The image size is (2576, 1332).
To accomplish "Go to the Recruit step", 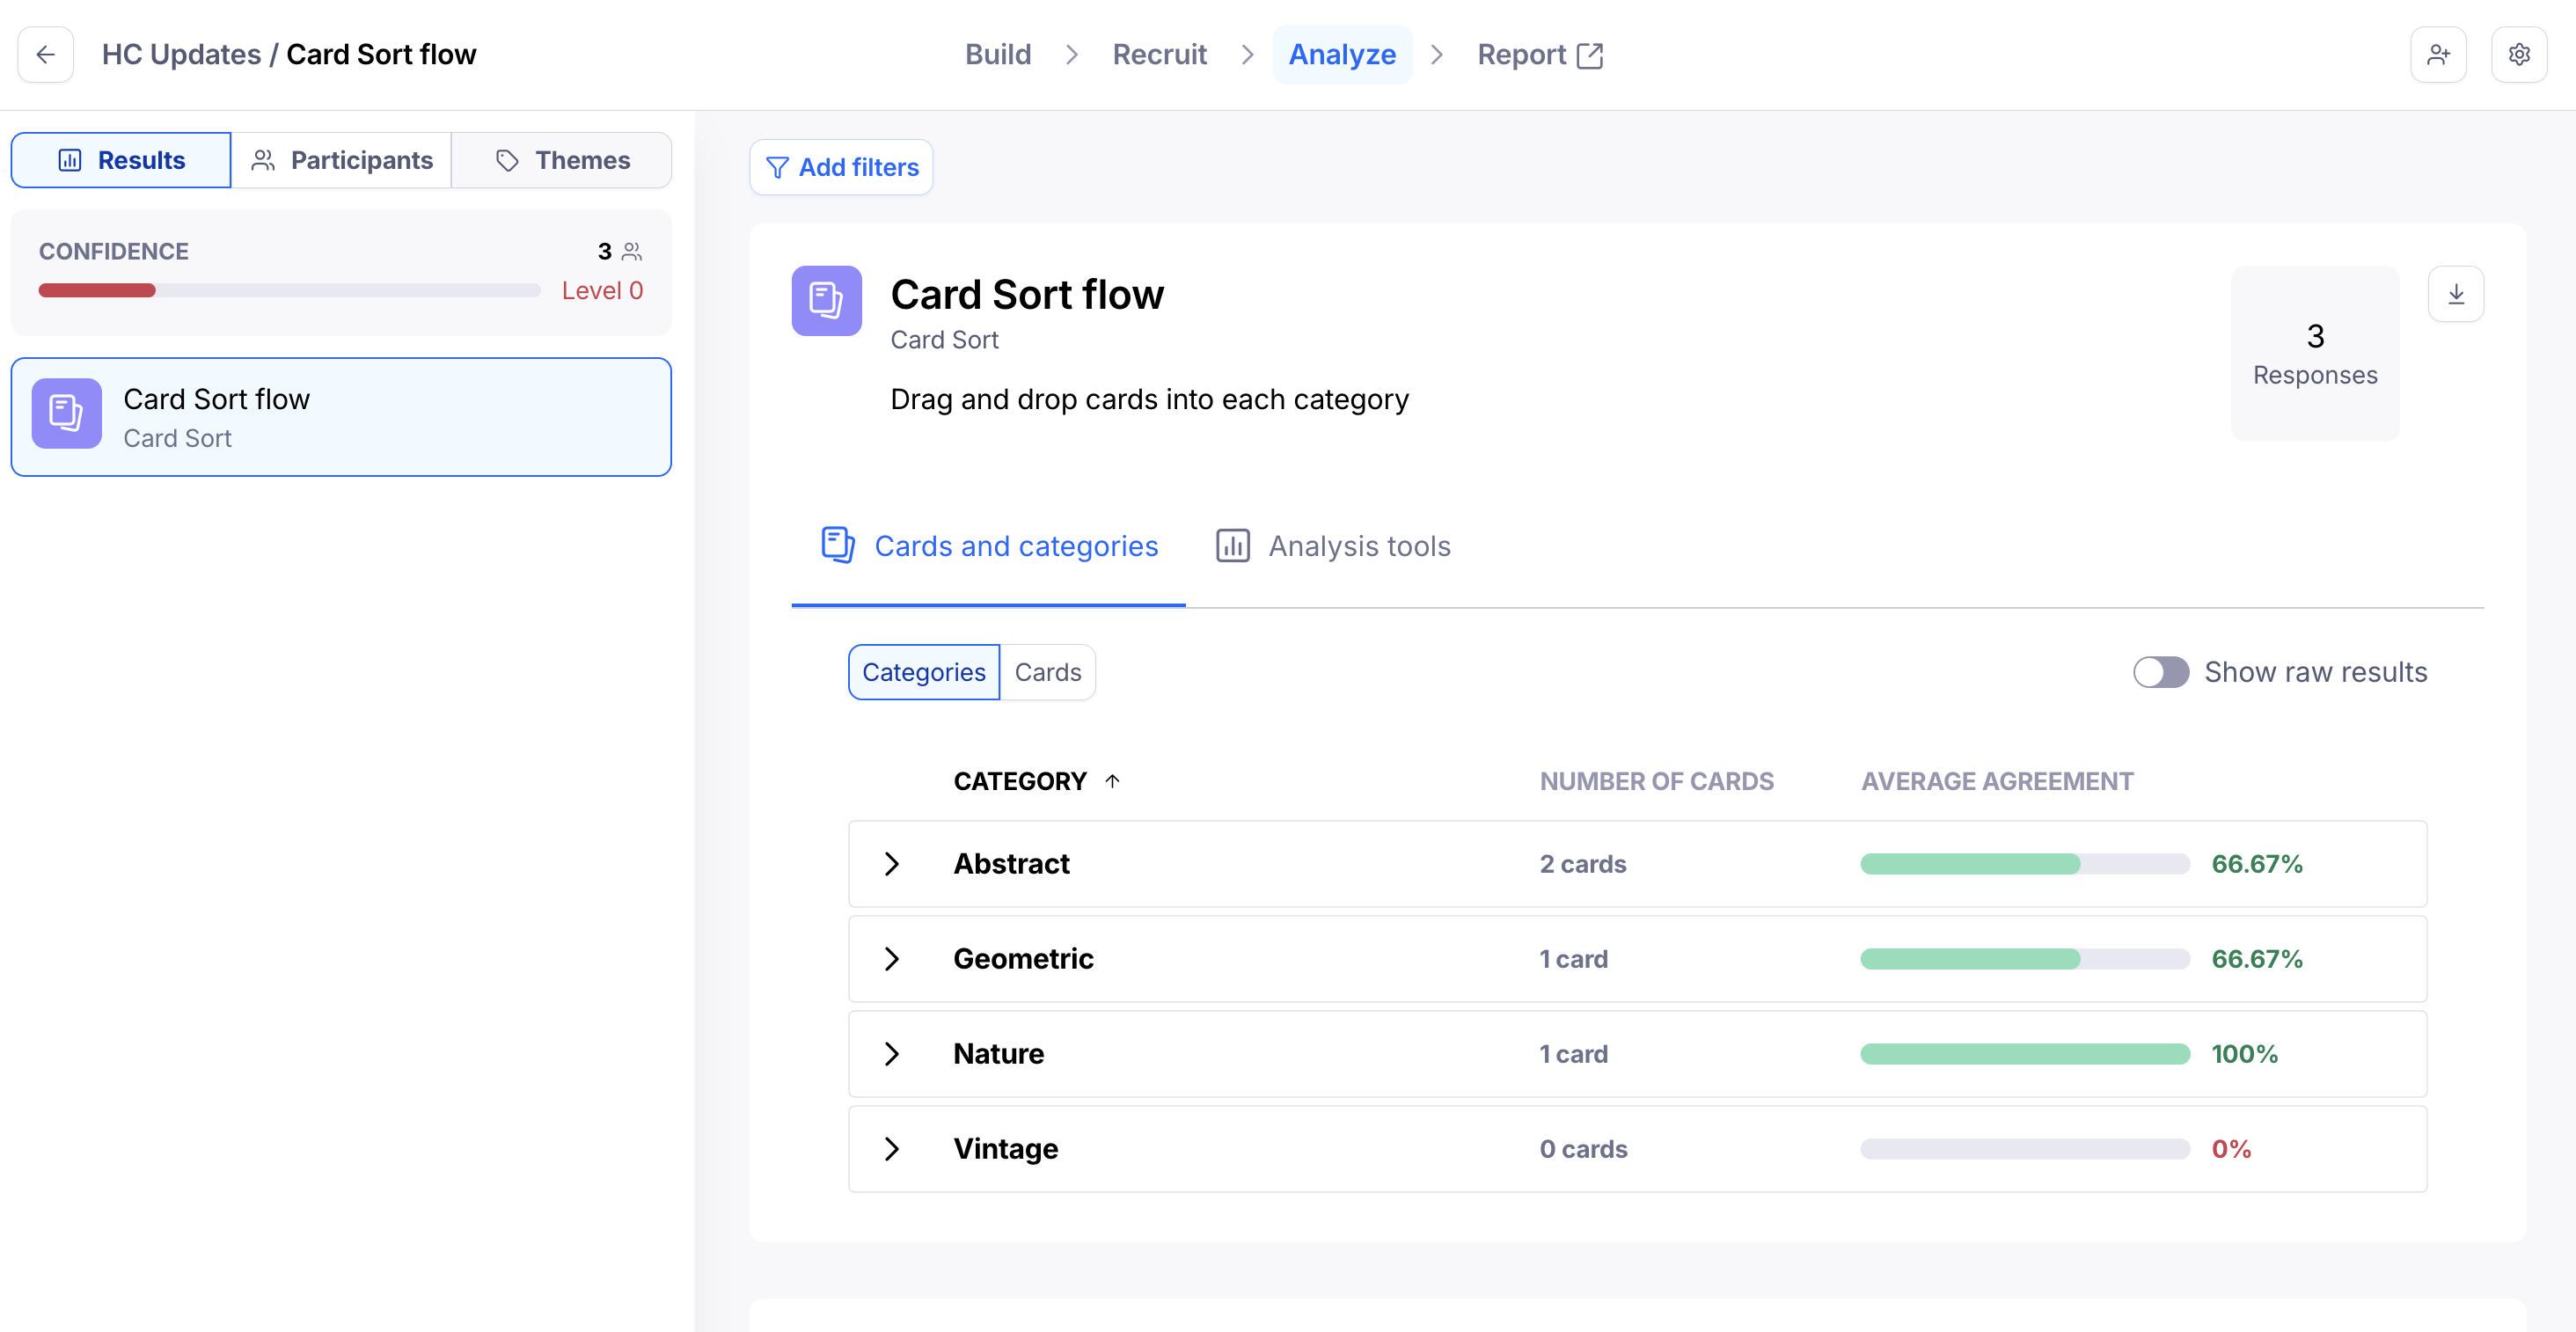I will click(x=1159, y=54).
